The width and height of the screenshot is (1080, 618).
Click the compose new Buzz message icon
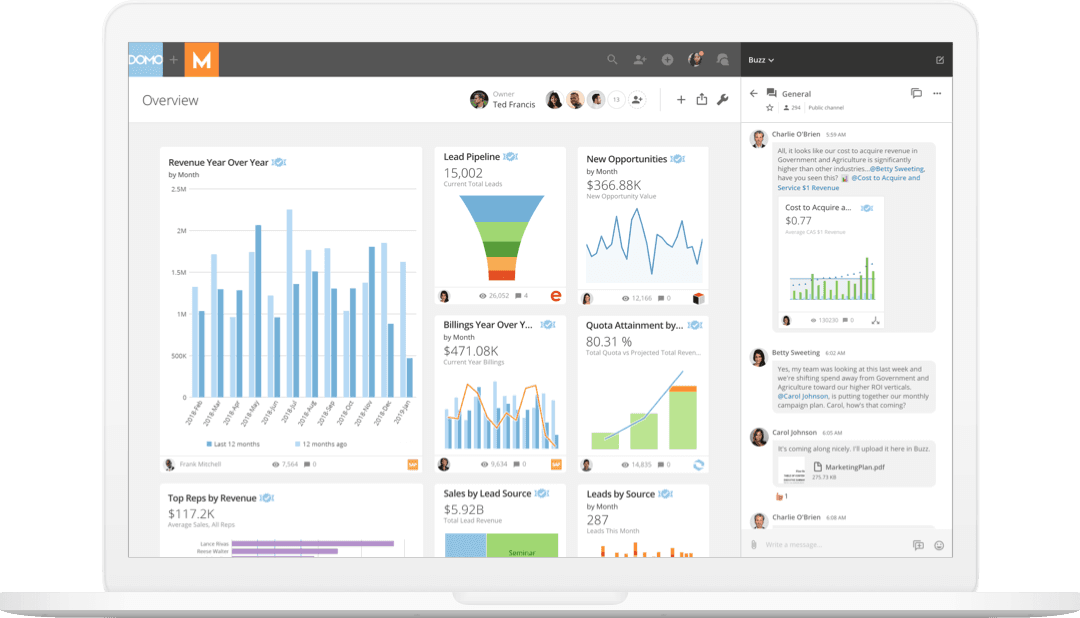click(x=939, y=60)
